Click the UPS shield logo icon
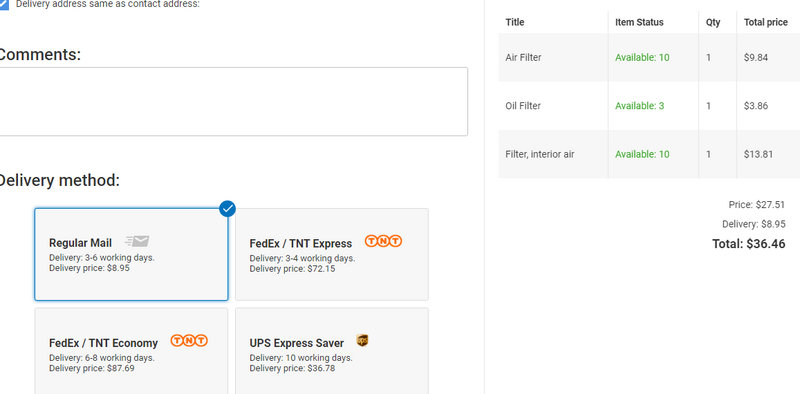Image resolution: width=800 pixels, height=394 pixels. [x=362, y=340]
